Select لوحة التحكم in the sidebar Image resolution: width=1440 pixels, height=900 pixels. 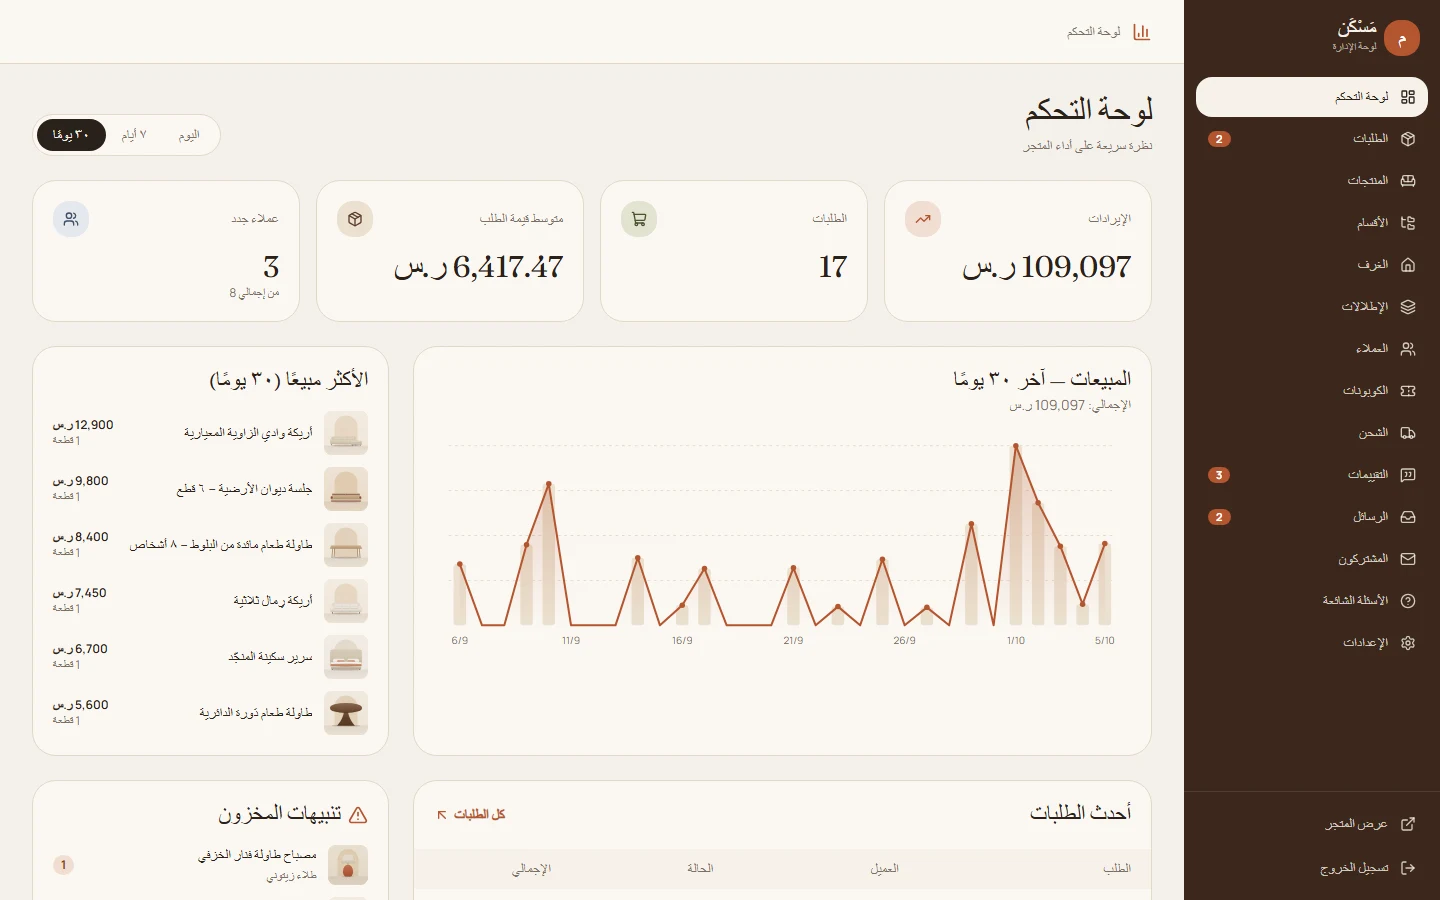click(x=1311, y=97)
